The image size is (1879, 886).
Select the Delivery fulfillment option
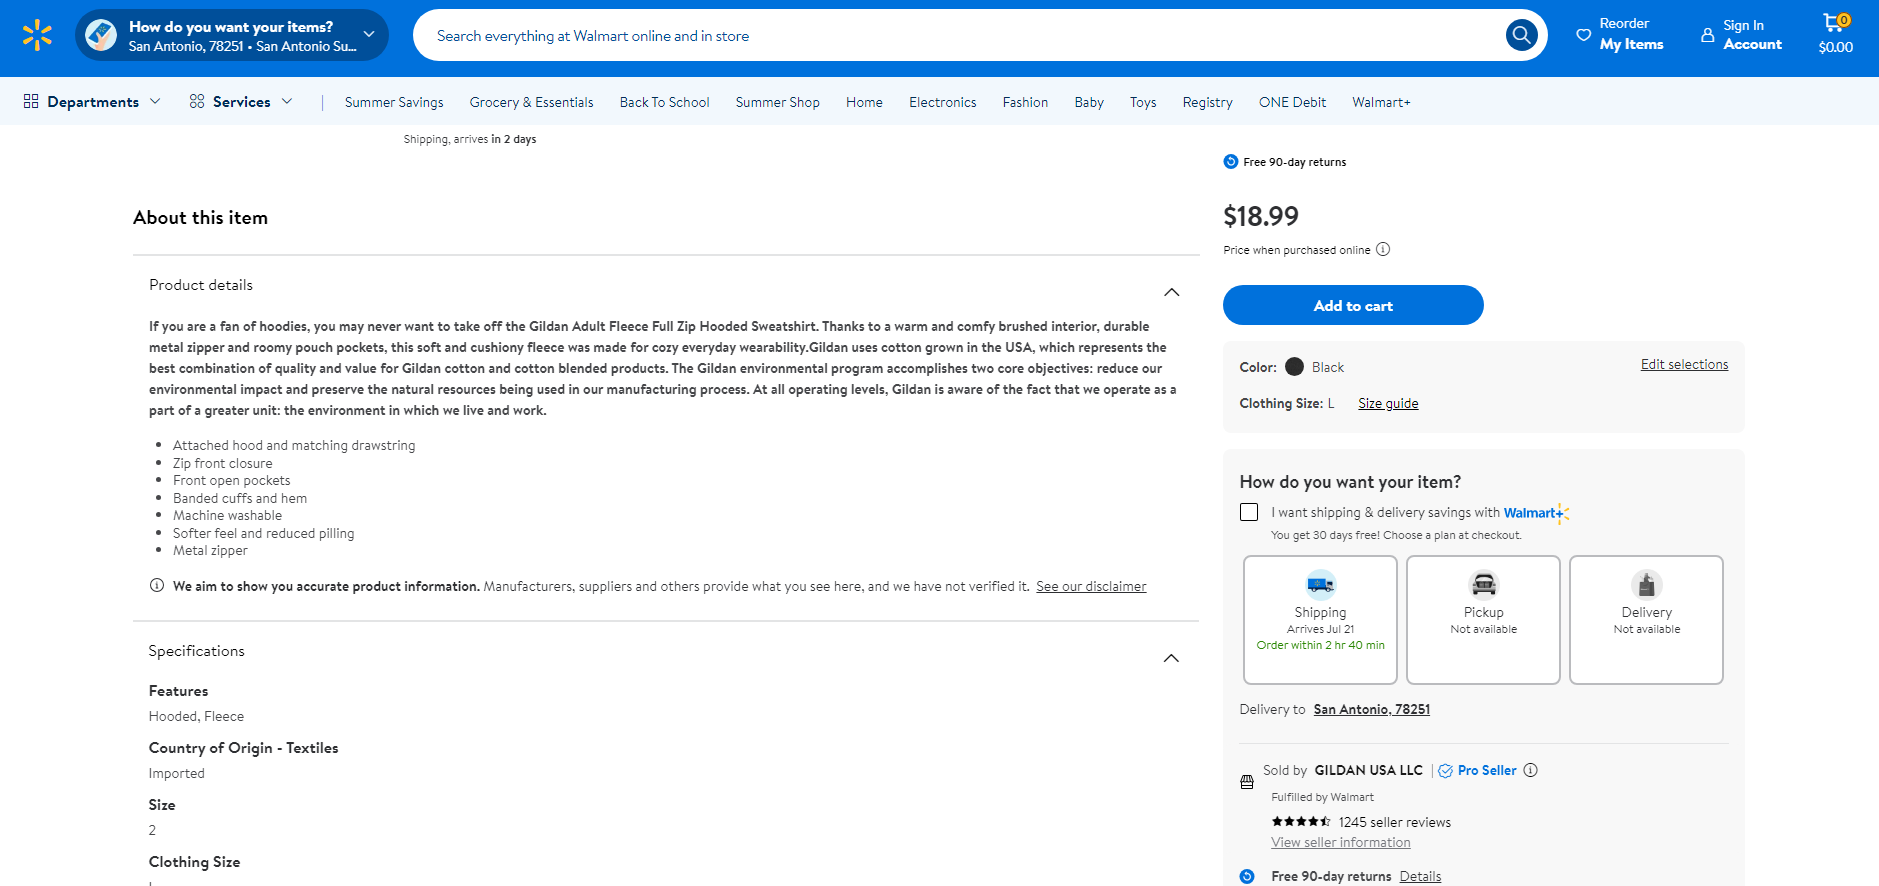click(1646, 620)
